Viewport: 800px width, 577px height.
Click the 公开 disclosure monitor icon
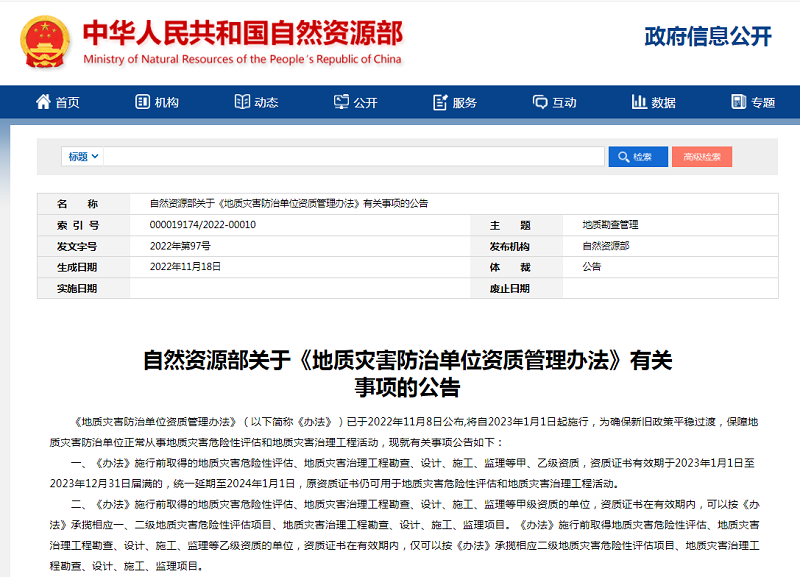[341, 102]
